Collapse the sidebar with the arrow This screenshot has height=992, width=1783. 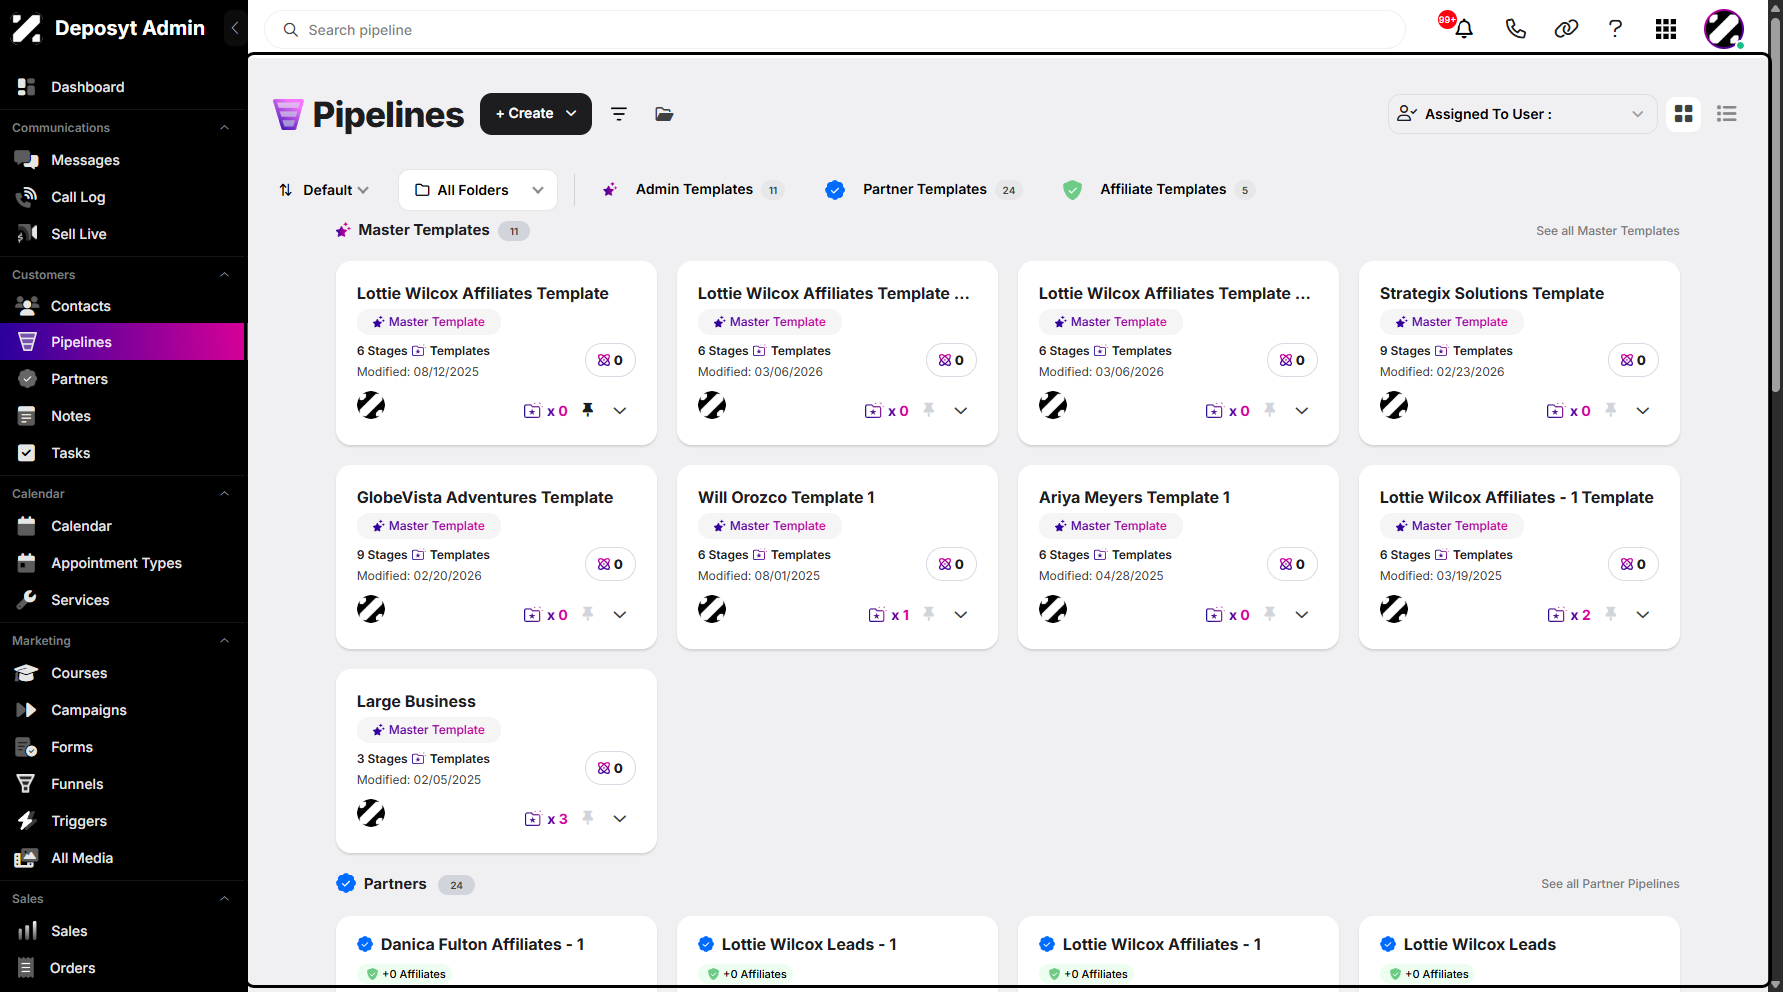[235, 28]
